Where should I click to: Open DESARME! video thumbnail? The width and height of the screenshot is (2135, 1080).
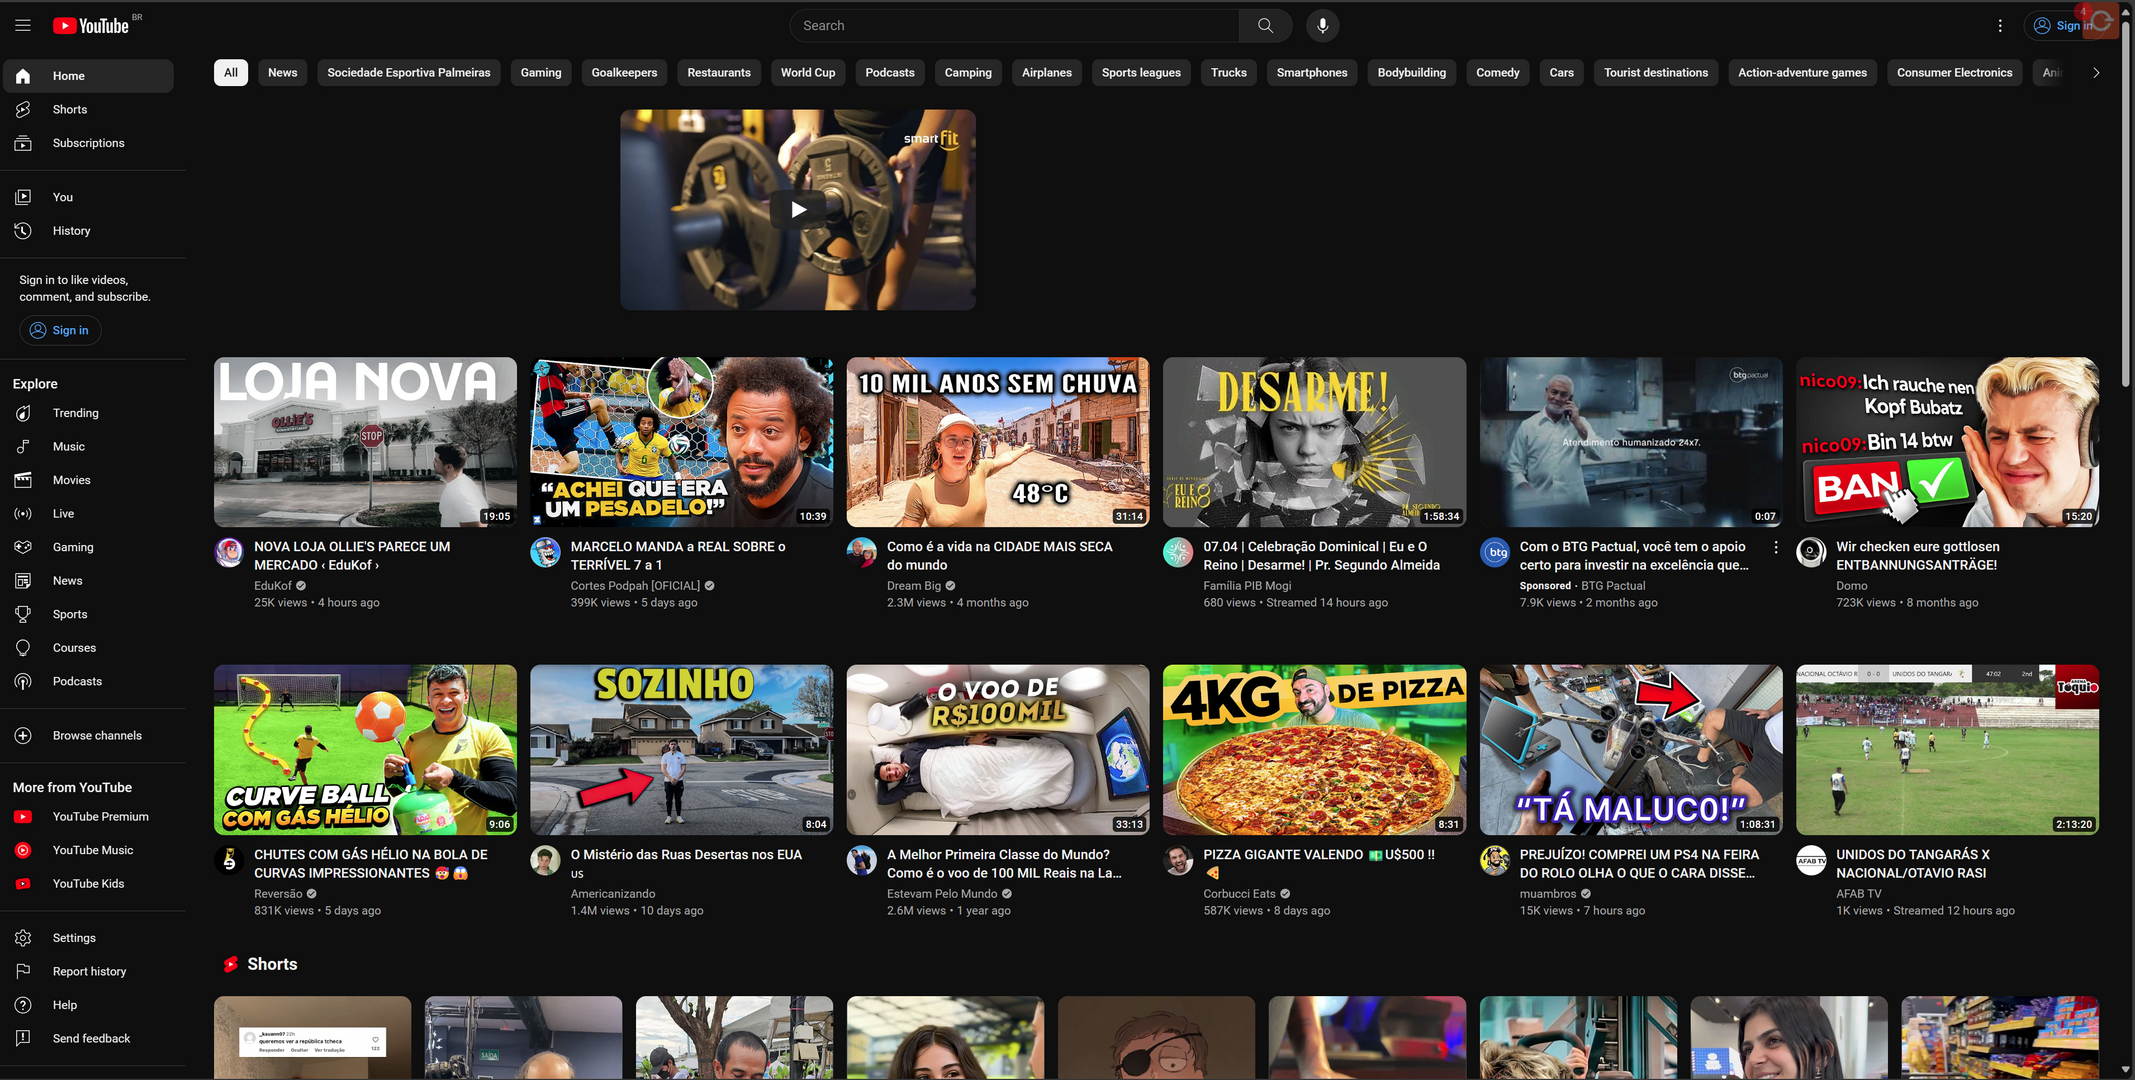(x=1314, y=442)
